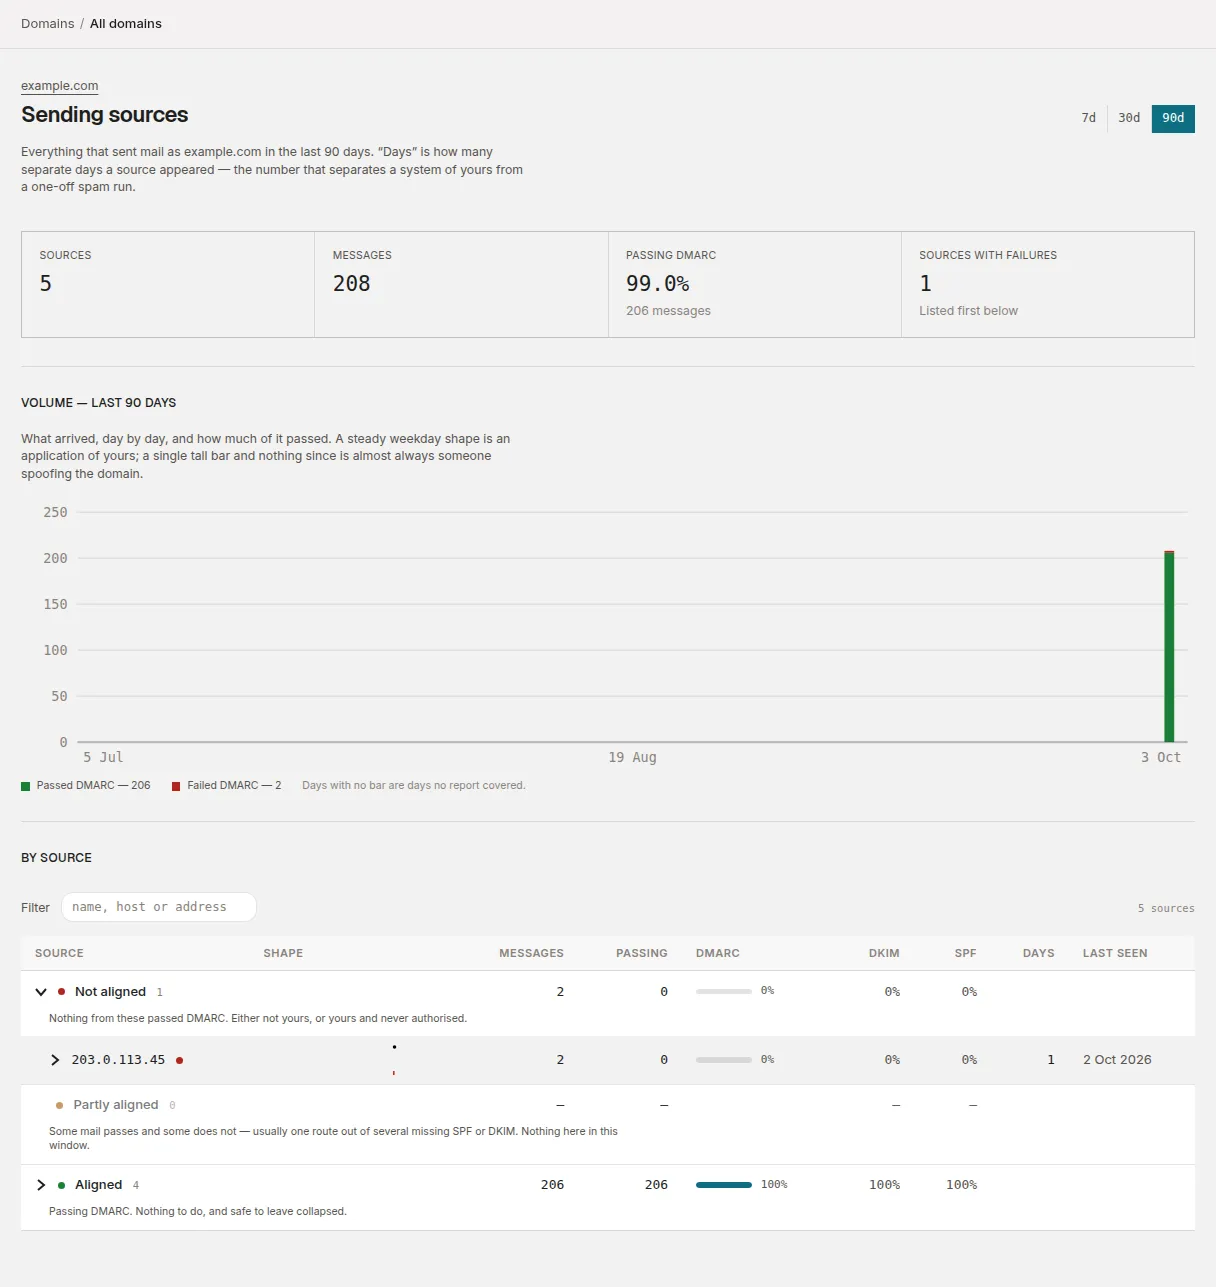Click the SOURCES summary card showing 5

168,285
